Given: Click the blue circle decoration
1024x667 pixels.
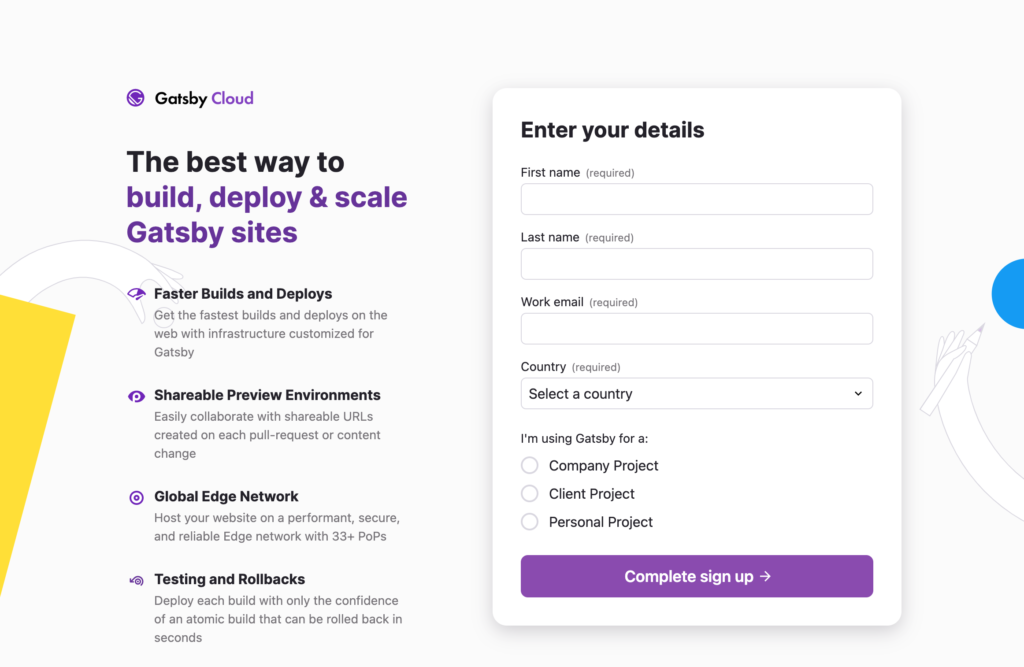Looking at the screenshot, I should (1010, 294).
